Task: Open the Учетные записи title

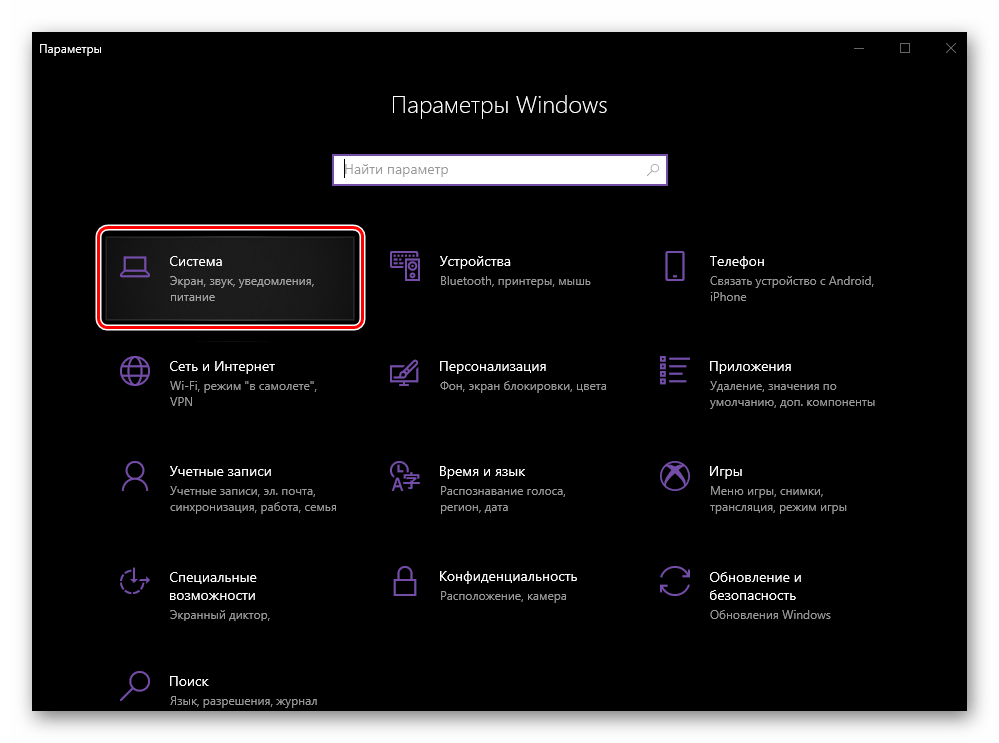Action: (x=220, y=472)
